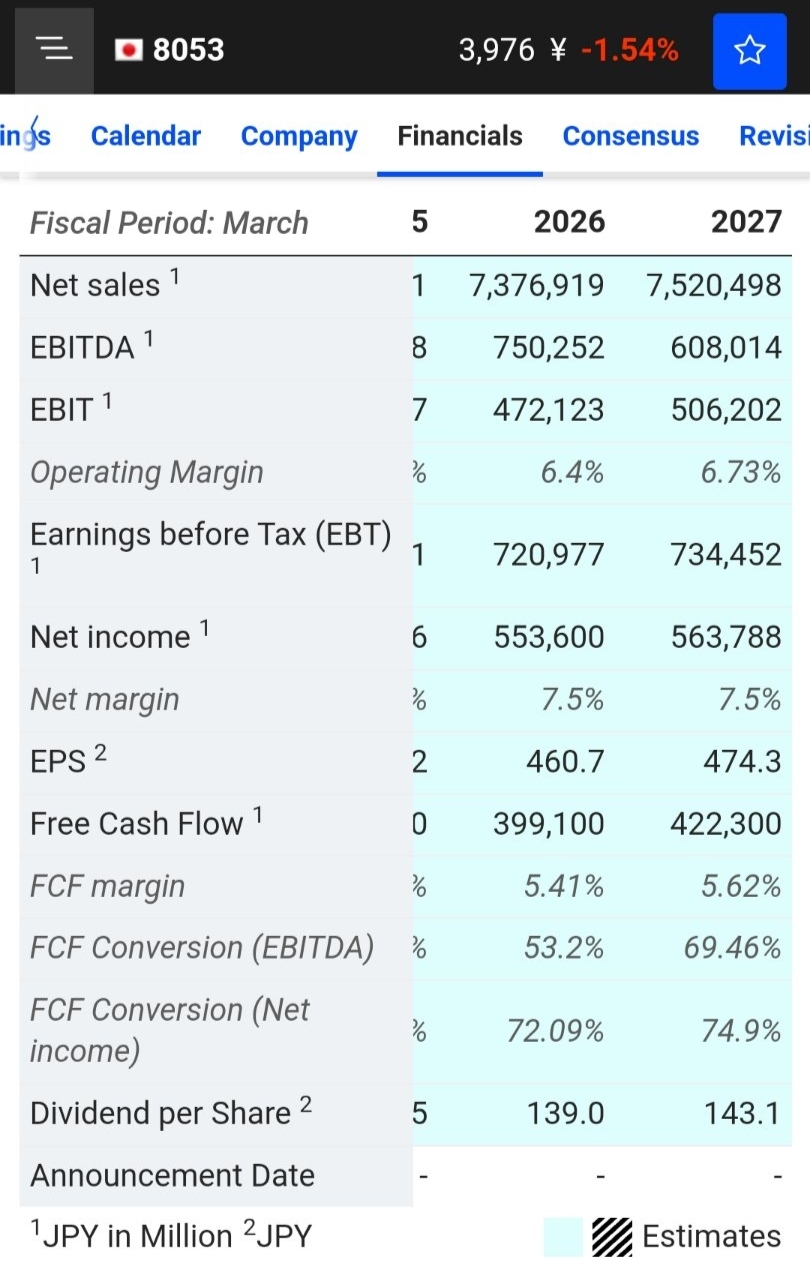The width and height of the screenshot is (810, 1282).
Task: Click the EPS 2026 value 460.7
Action: point(565,762)
